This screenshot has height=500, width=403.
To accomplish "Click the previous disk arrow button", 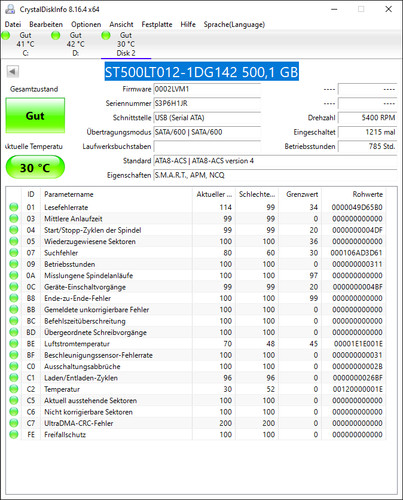I will pyautogui.click(x=13, y=71).
